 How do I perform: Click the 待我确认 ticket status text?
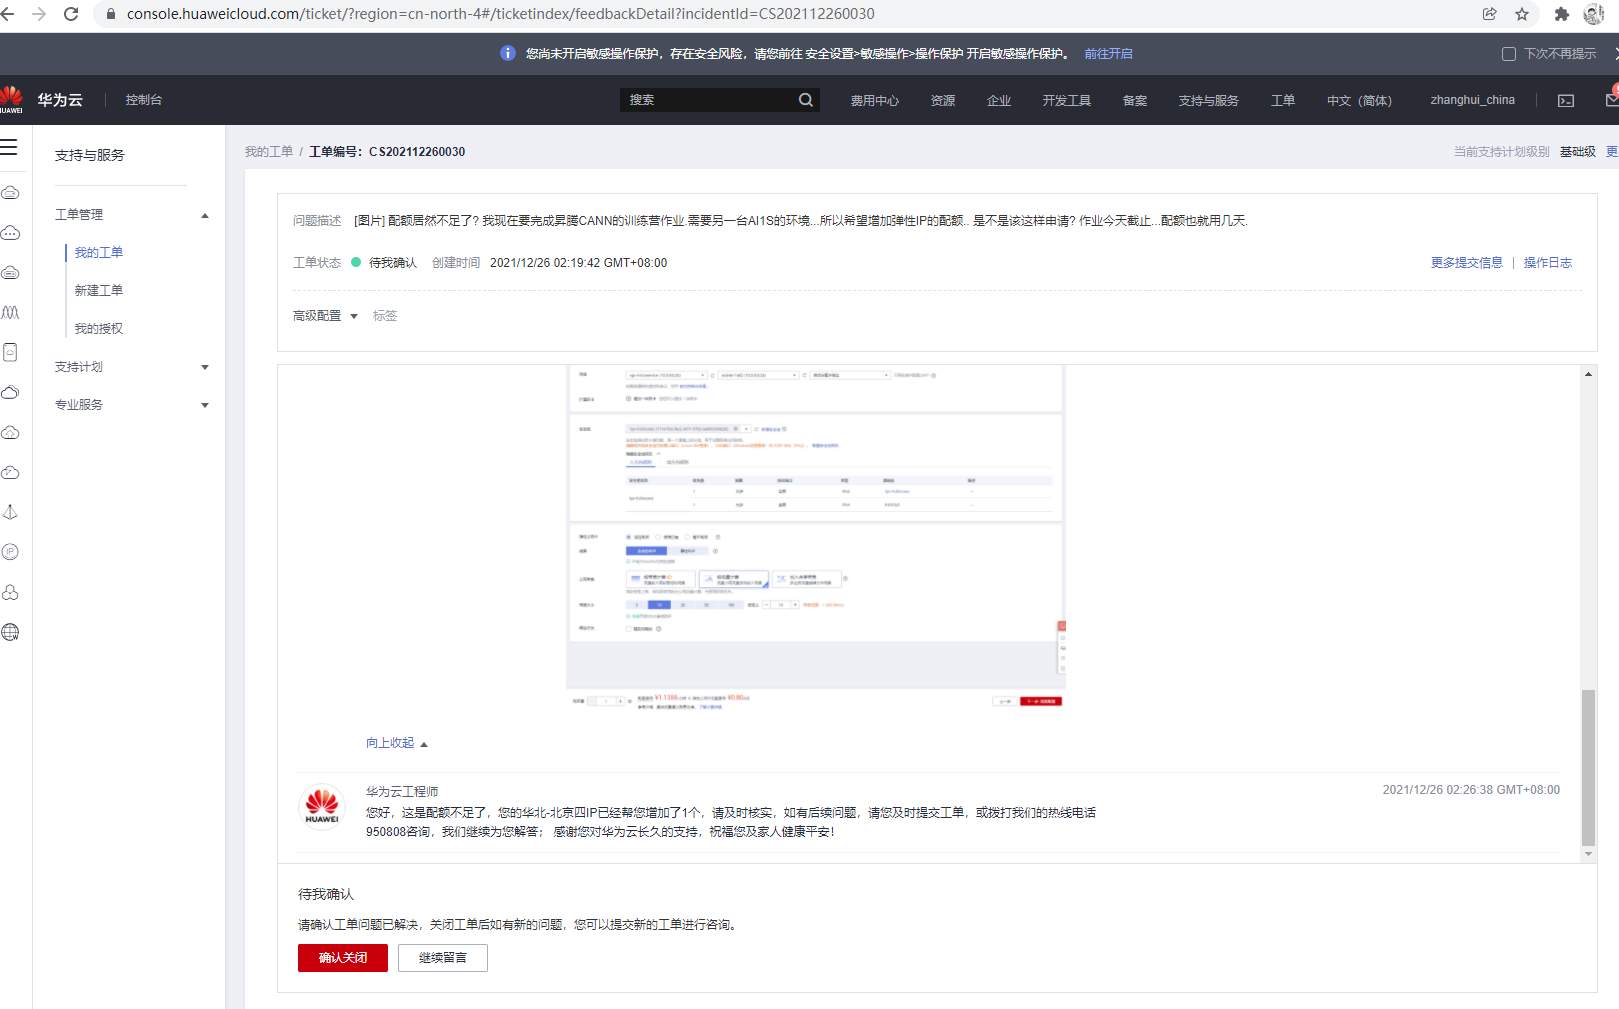(393, 263)
